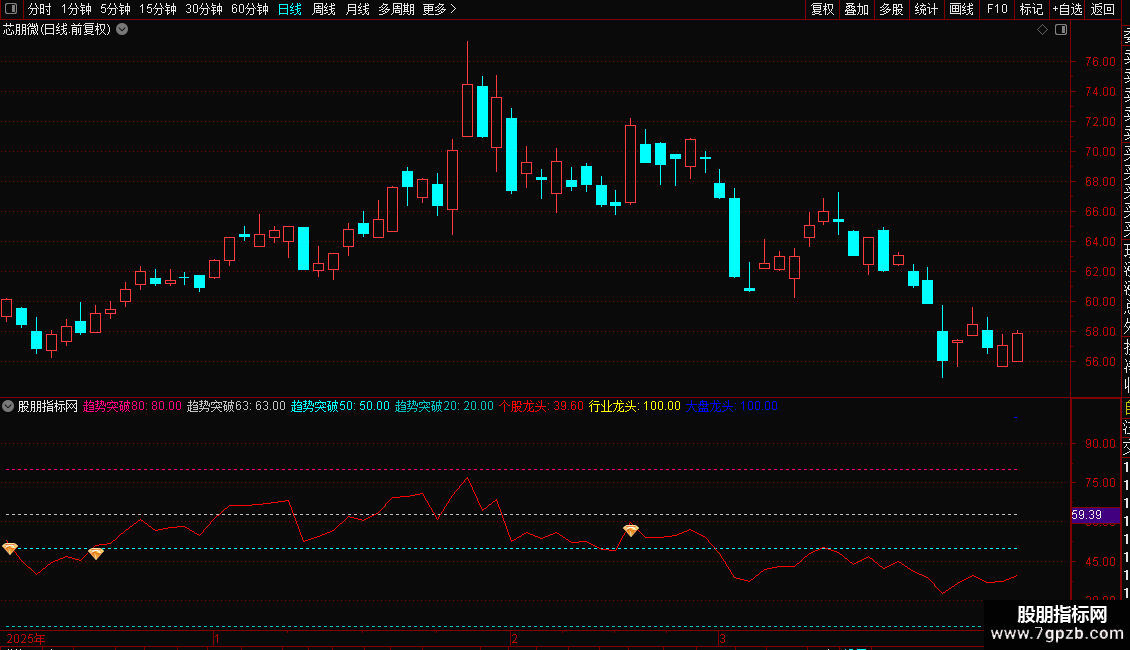Switch to 5分钟 chart period
The height and width of the screenshot is (650, 1130).
tap(115, 9)
